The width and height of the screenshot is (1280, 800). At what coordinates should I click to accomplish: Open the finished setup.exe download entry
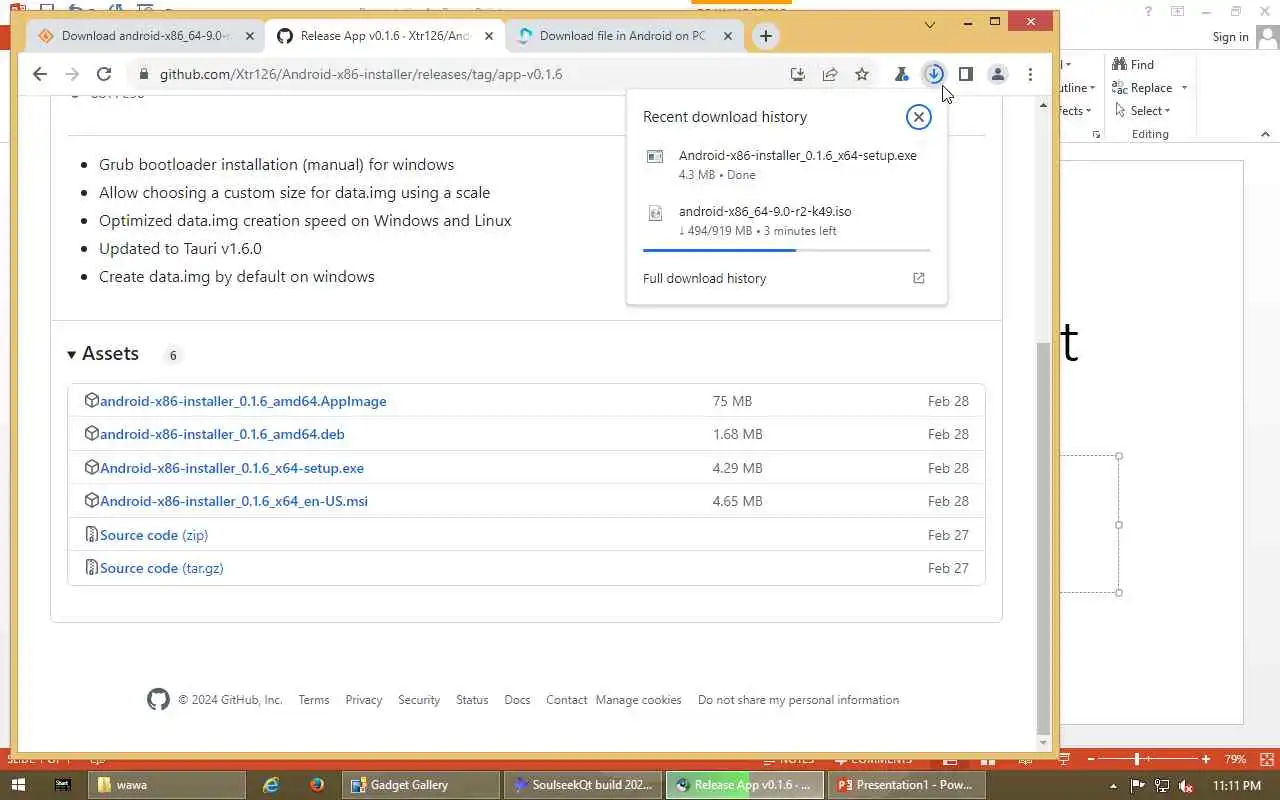pyautogui.click(x=787, y=164)
